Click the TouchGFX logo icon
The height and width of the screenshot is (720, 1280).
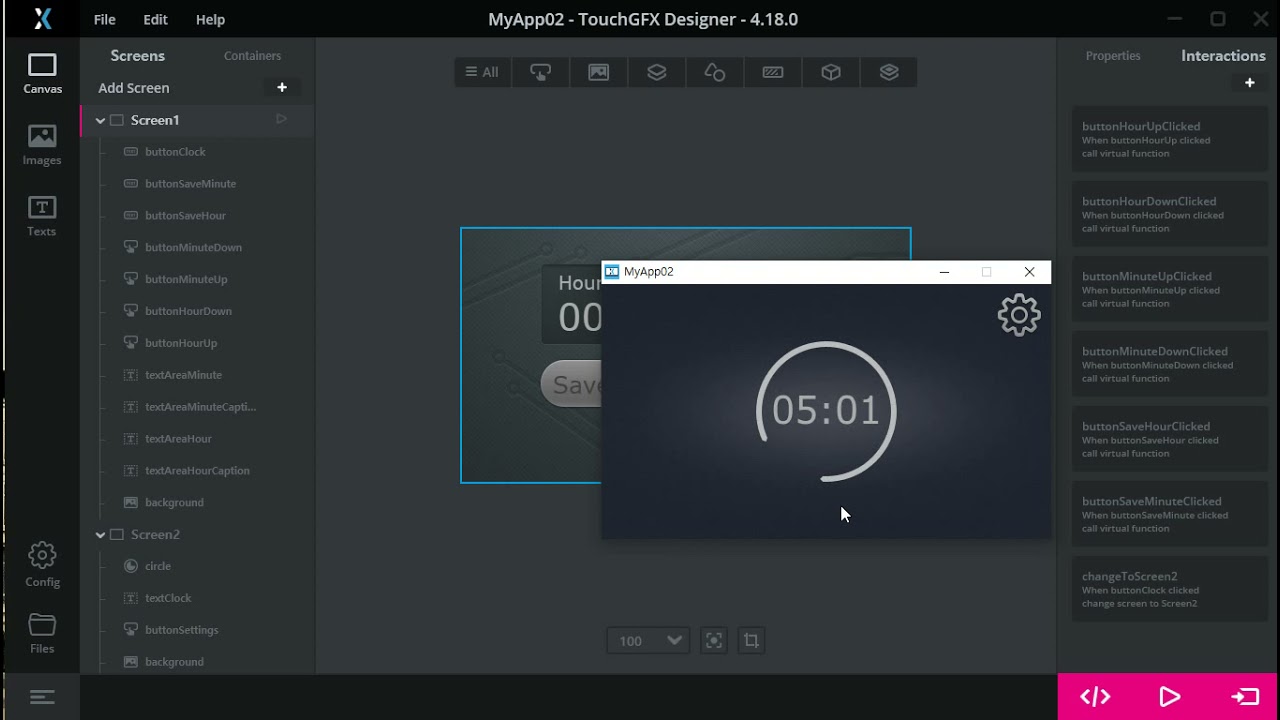point(42,19)
